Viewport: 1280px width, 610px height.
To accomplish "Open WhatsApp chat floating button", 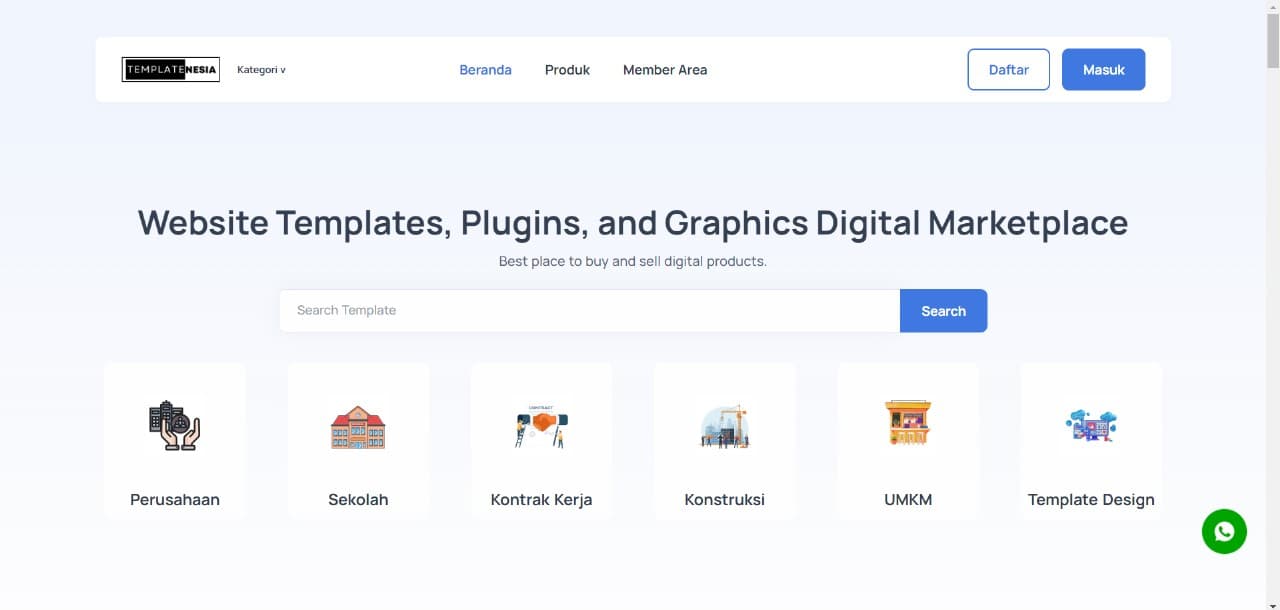I will (x=1224, y=532).
